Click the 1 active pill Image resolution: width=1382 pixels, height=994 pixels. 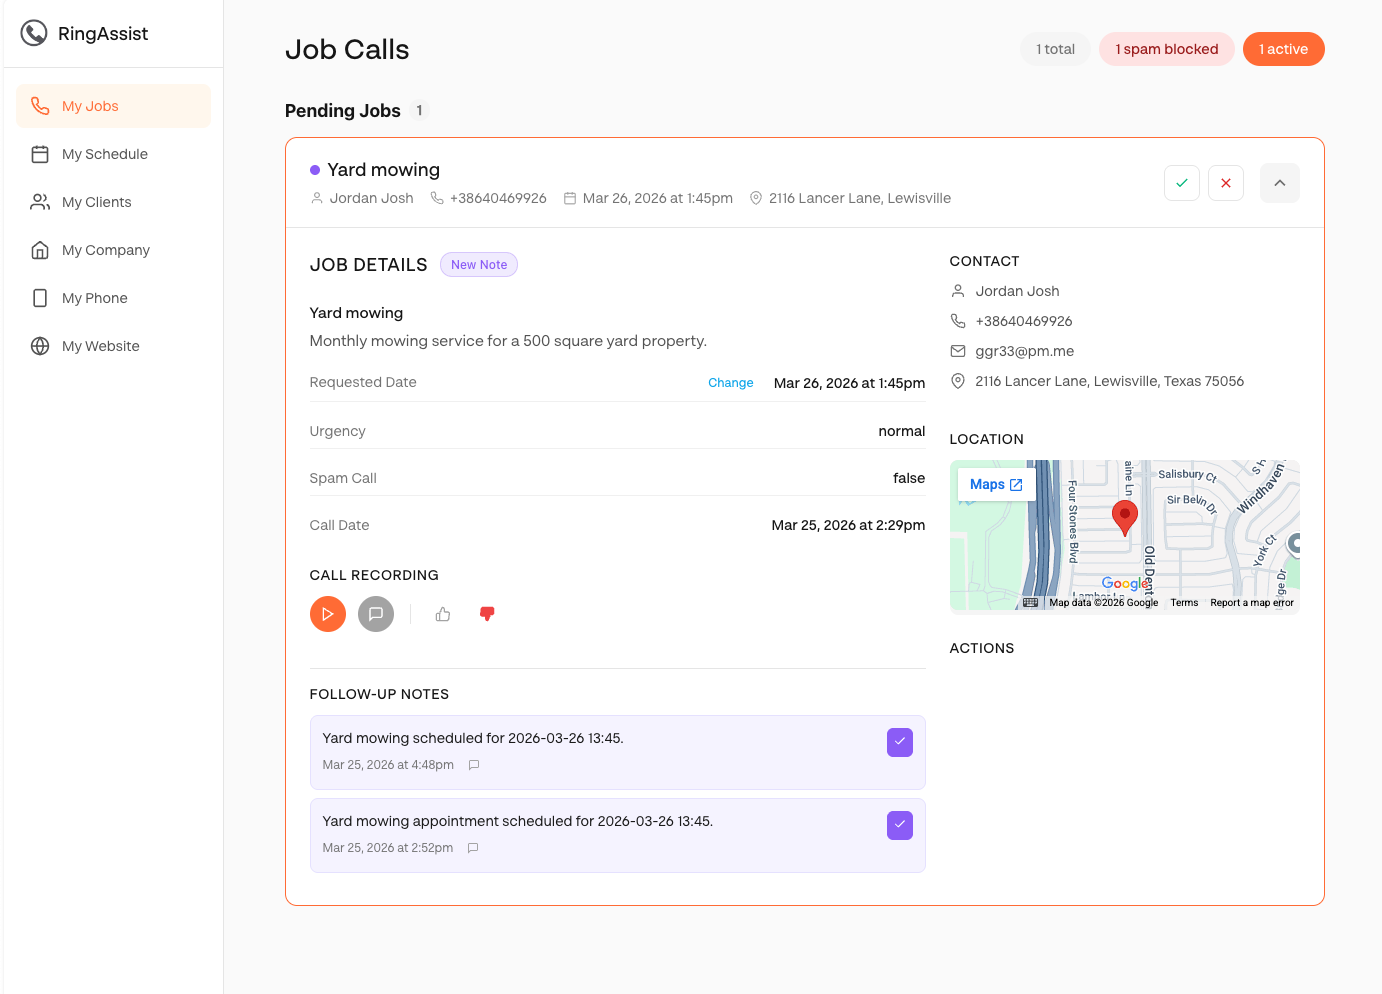[x=1284, y=49]
